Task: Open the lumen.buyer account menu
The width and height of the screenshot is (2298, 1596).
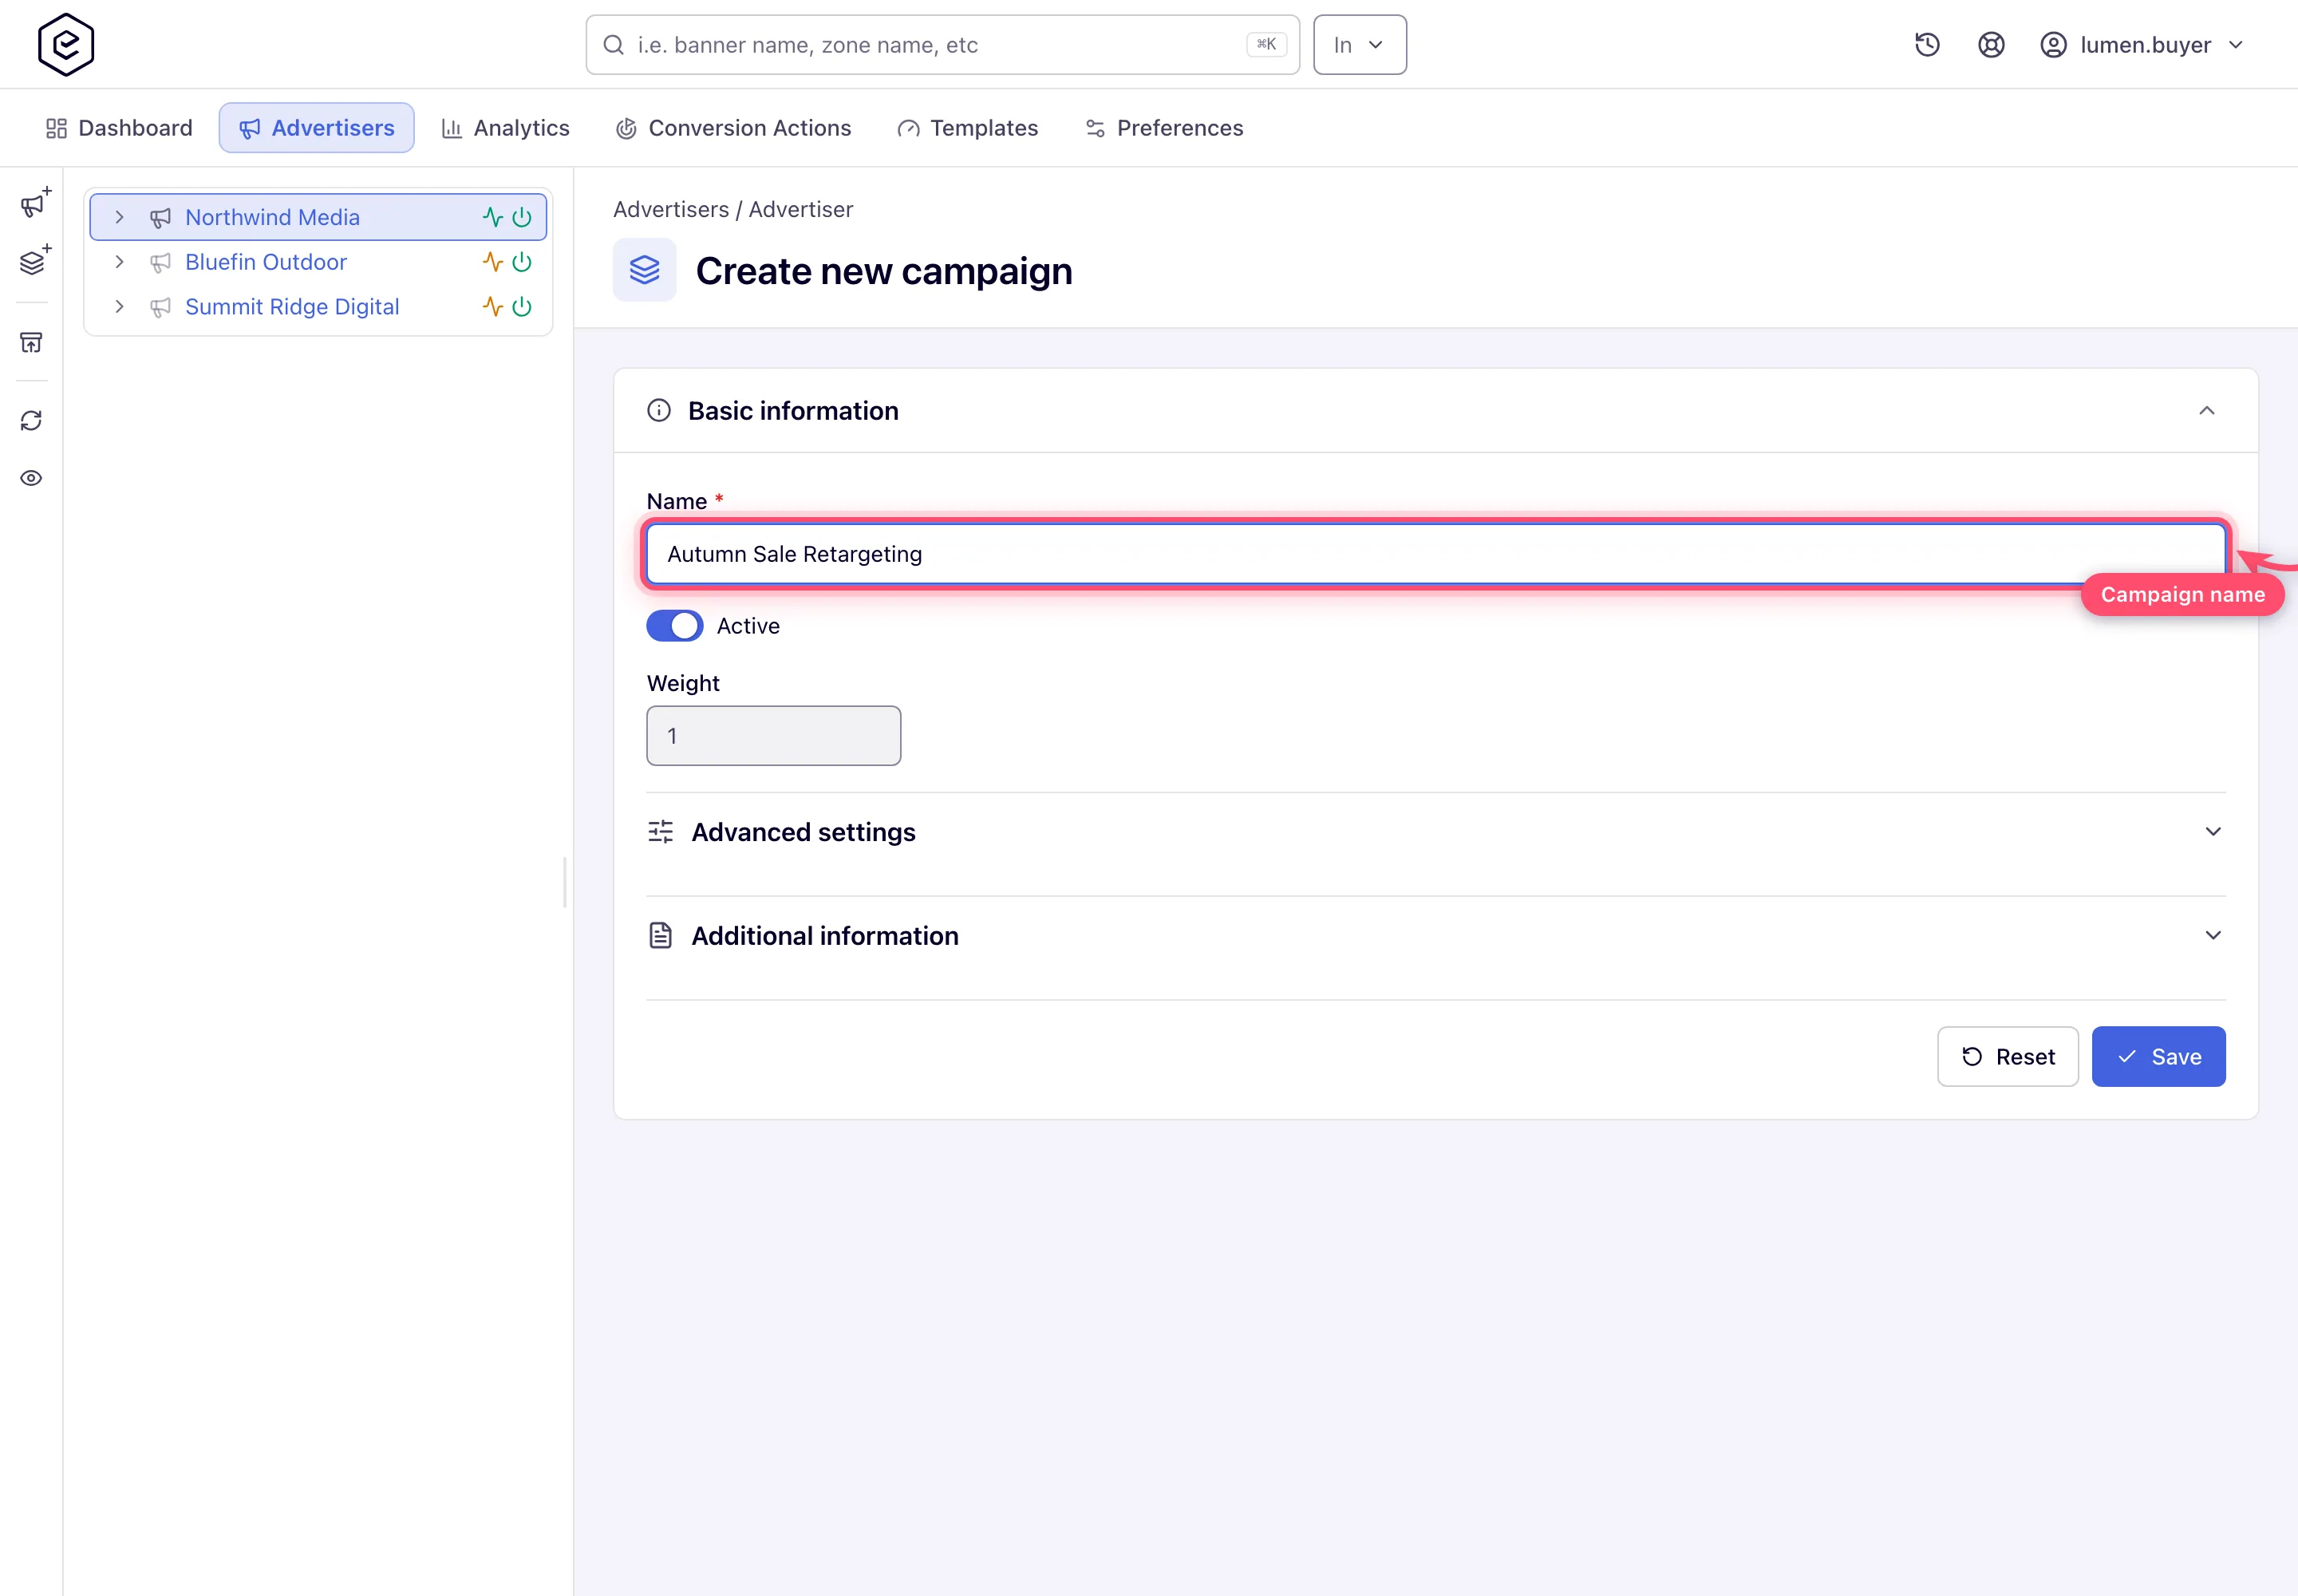Action: (x=2142, y=45)
